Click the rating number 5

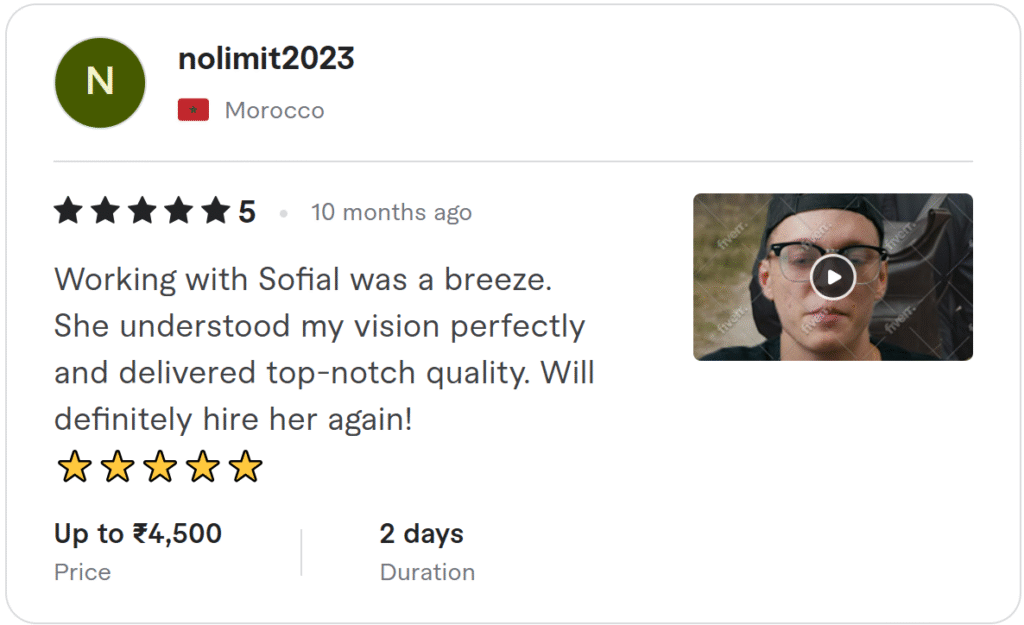[247, 212]
